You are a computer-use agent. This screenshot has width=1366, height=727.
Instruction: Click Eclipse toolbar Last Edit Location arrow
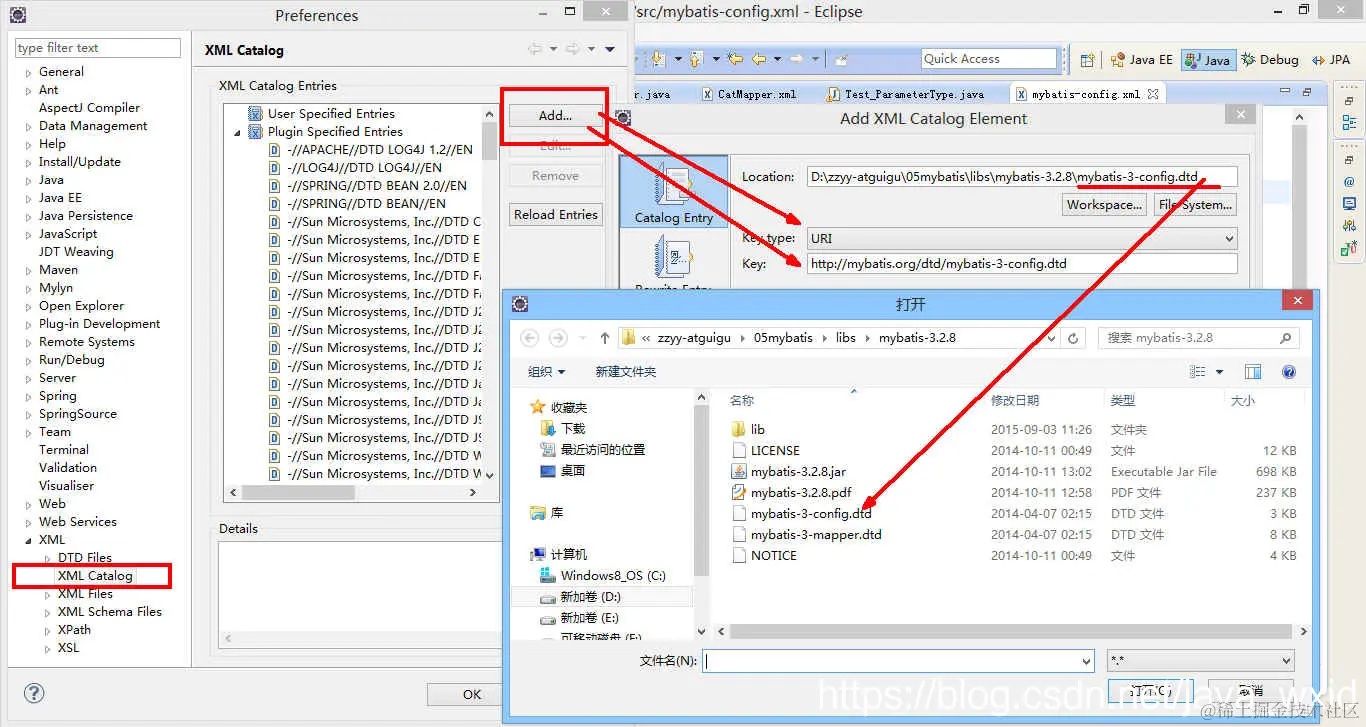tap(736, 59)
